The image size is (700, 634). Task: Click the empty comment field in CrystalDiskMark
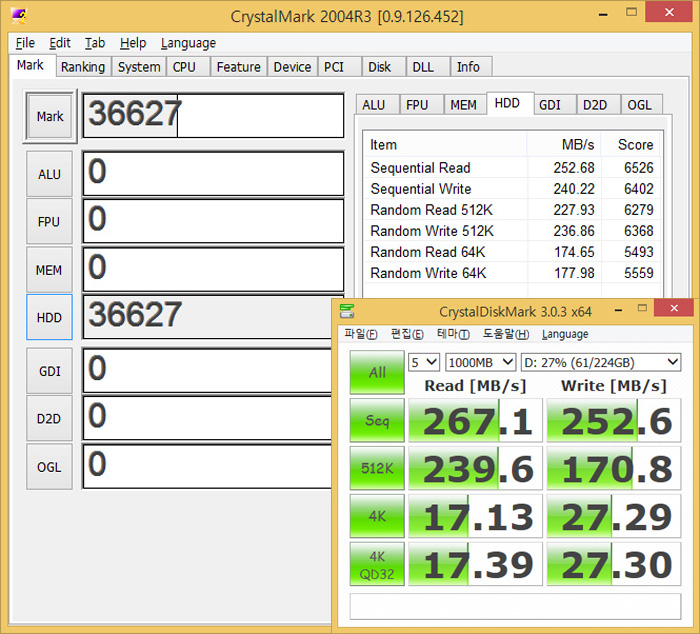tap(515, 606)
